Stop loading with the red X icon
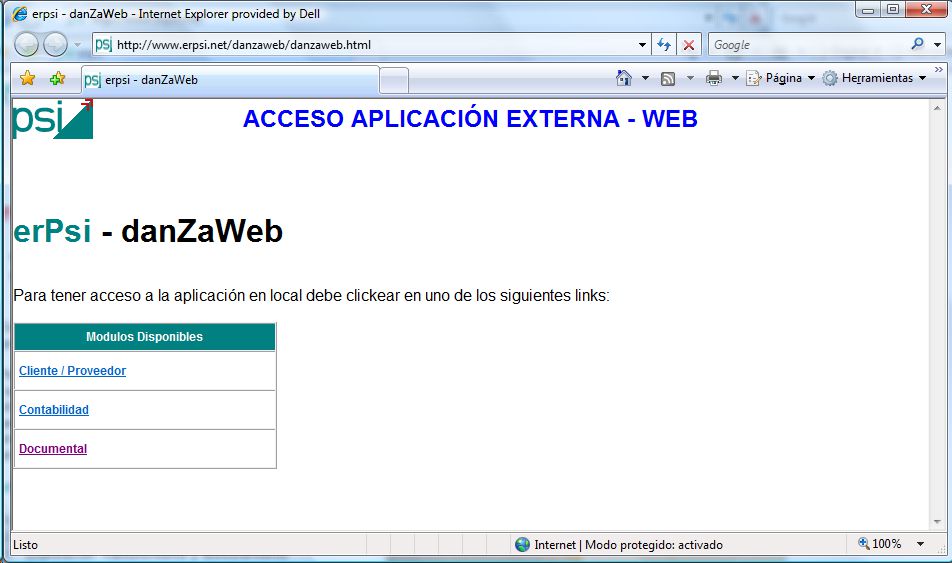 pos(688,45)
